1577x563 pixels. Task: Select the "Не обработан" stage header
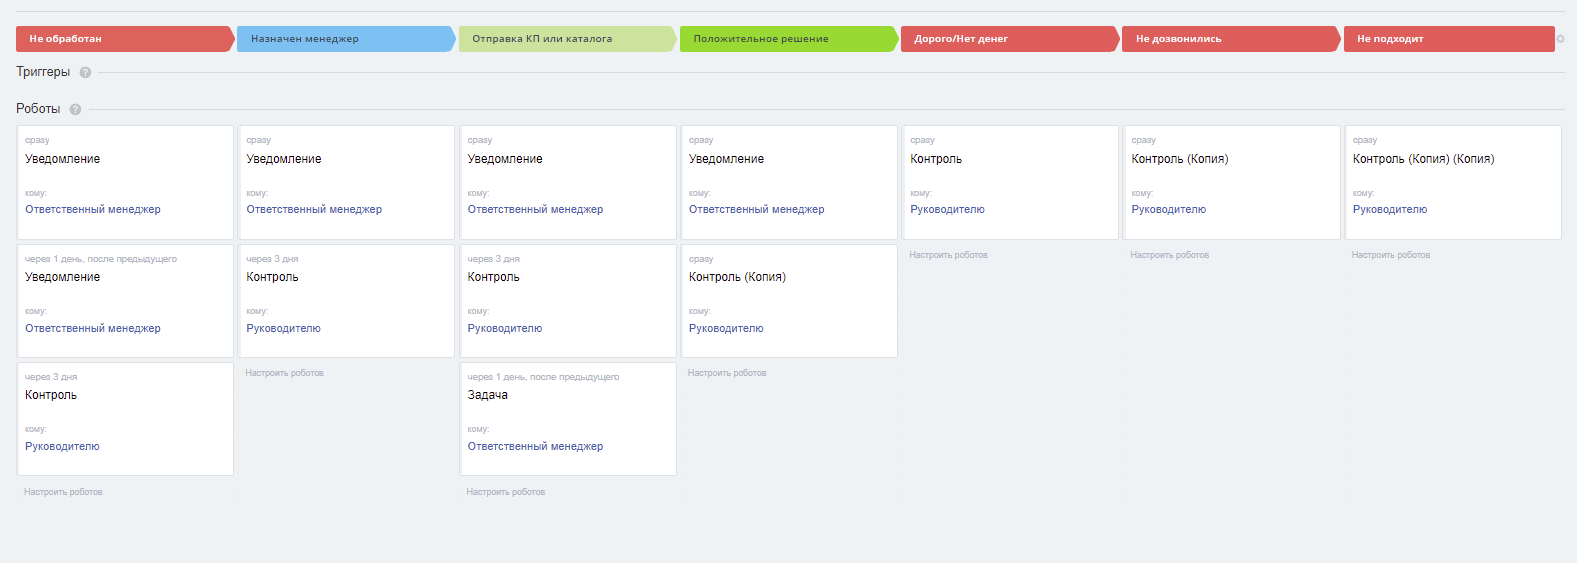[x=122, y=39]
